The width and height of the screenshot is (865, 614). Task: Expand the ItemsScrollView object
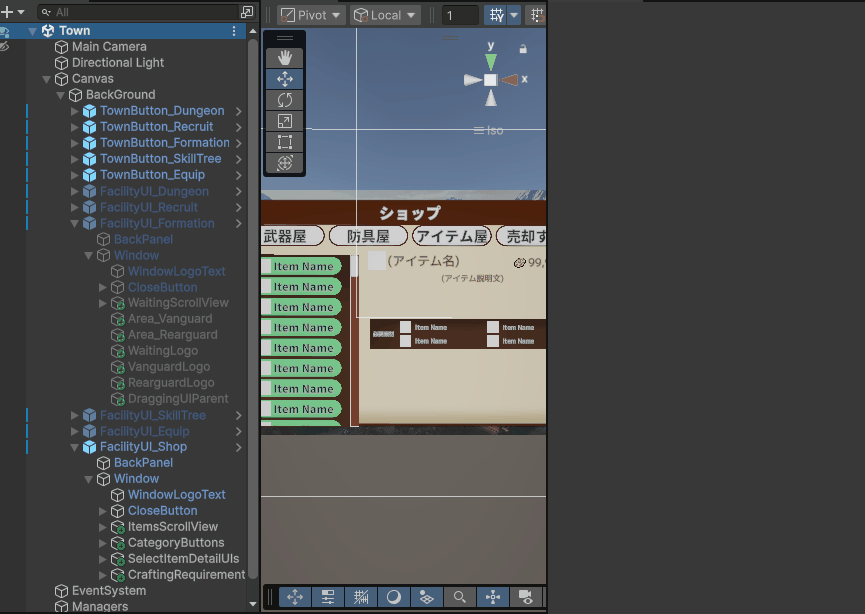point(103,527)
